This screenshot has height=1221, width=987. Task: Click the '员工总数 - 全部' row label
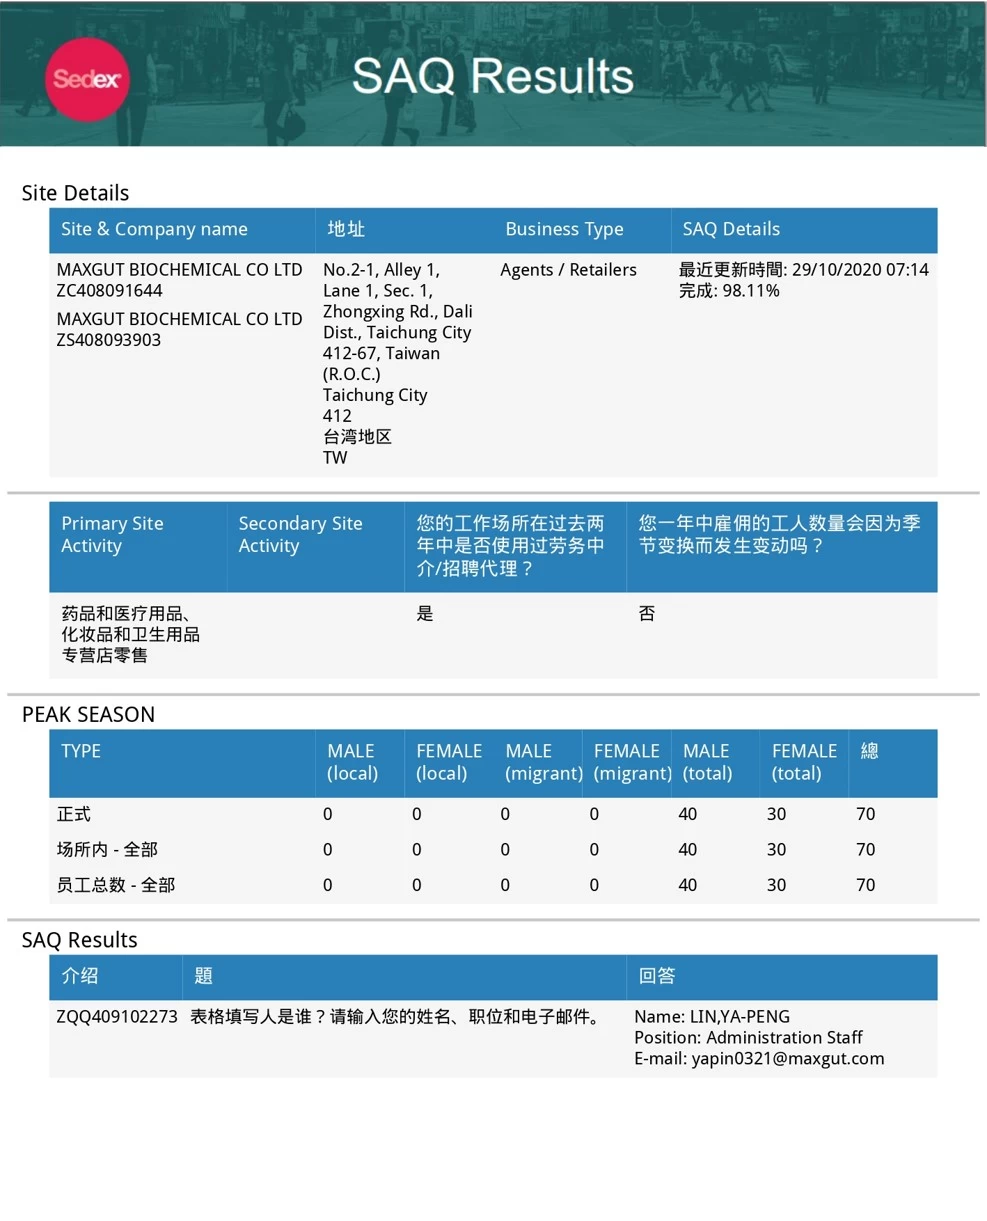116,885
